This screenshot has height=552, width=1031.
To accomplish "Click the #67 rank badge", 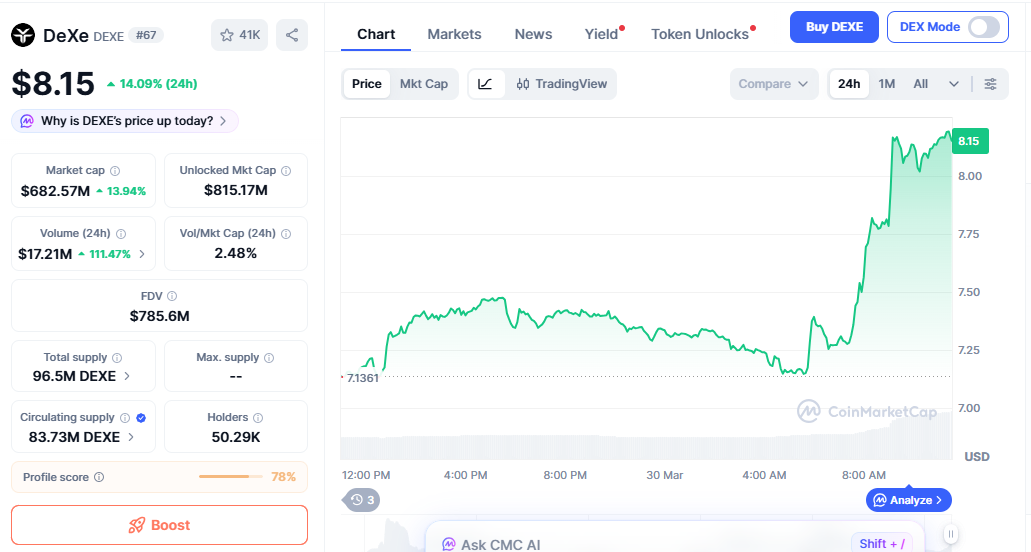I will point(146,35).
